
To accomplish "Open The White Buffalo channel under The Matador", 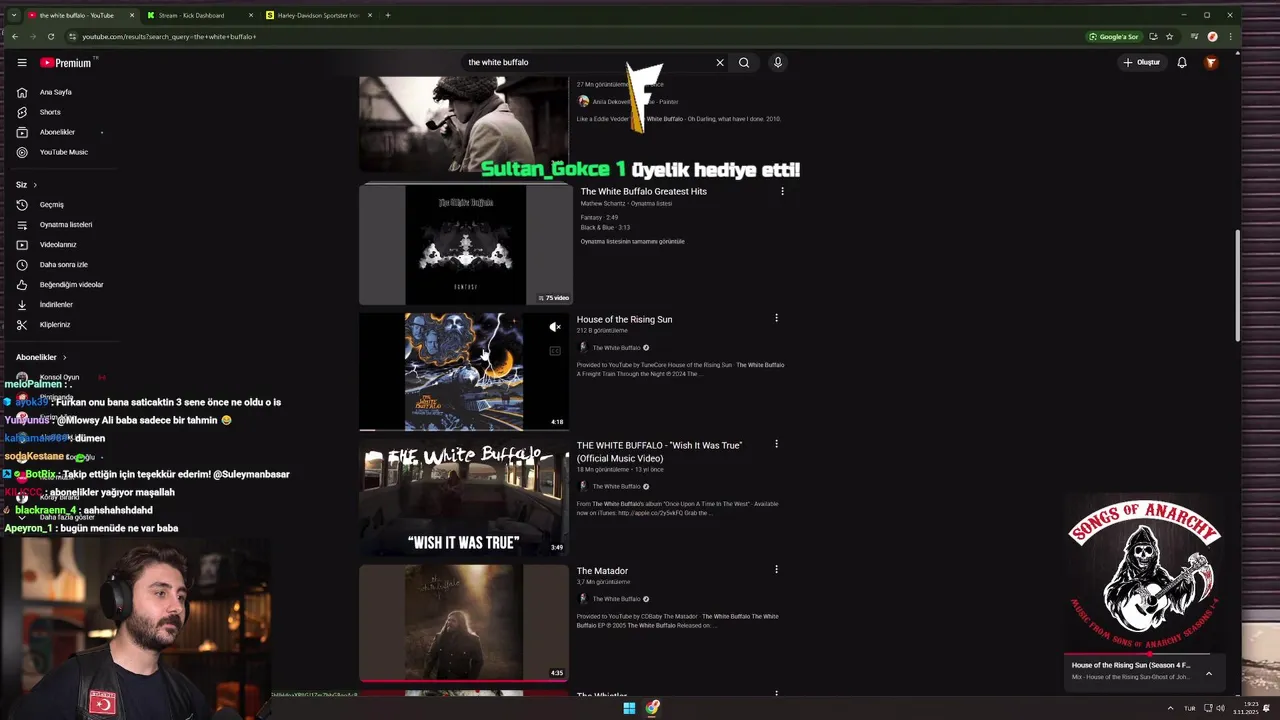I will (616, 599).
